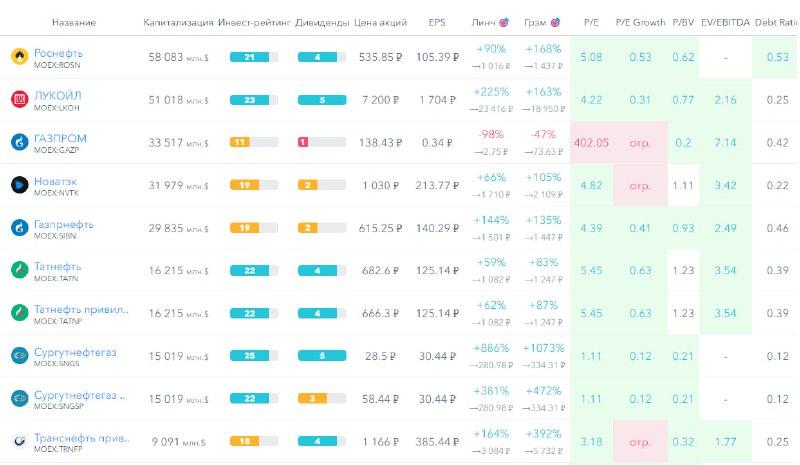The width and height of the screenshot is (800, 465).
Task: Open the Новатэк company link
Action: coord(55,181)
